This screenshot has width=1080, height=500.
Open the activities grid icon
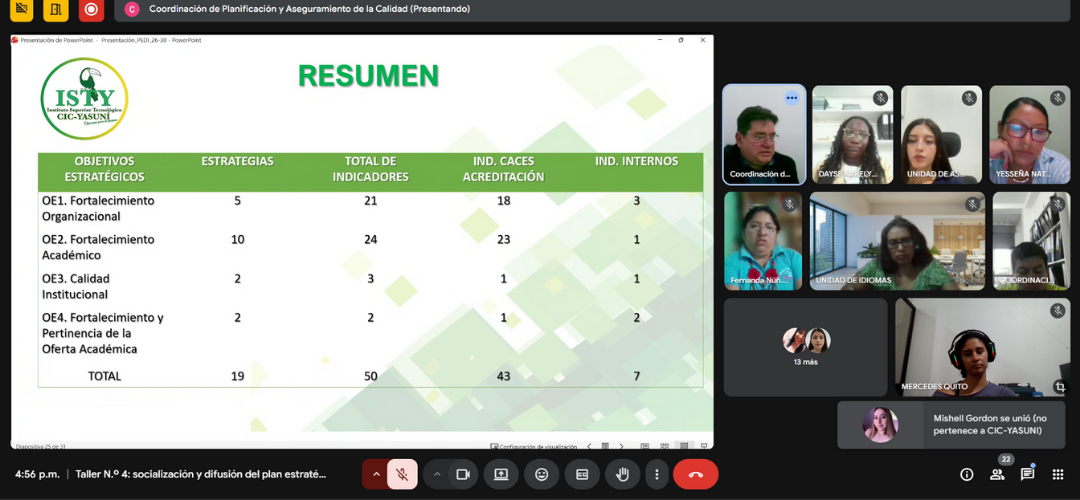point(1057,474)
